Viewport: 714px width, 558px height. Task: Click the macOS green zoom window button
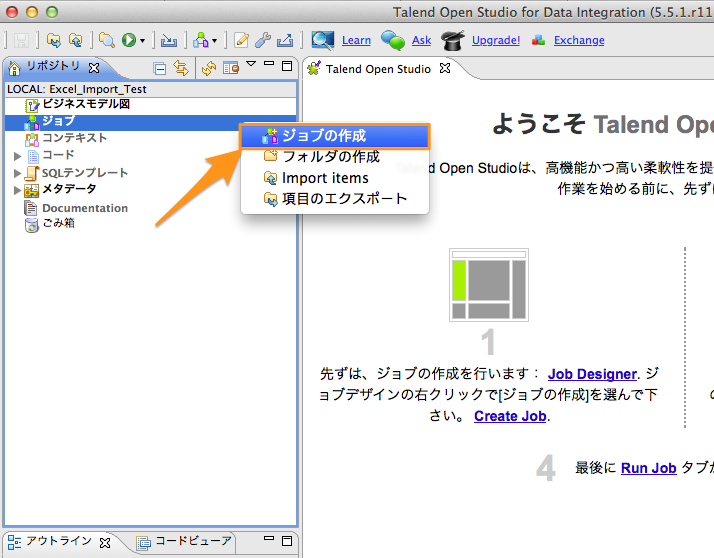(x=52, y=12)
